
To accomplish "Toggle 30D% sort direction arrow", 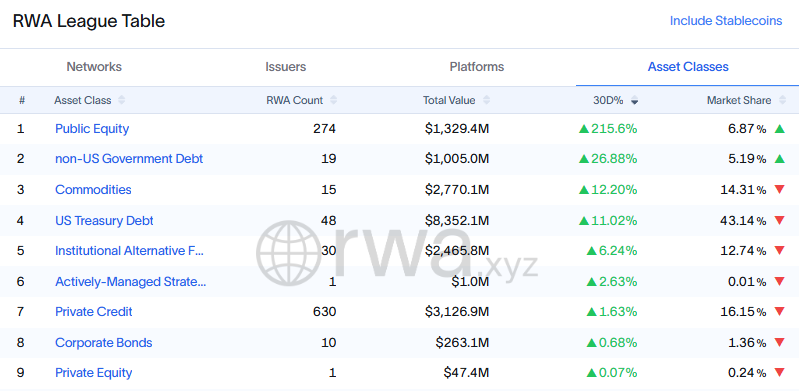I will 634,101.
